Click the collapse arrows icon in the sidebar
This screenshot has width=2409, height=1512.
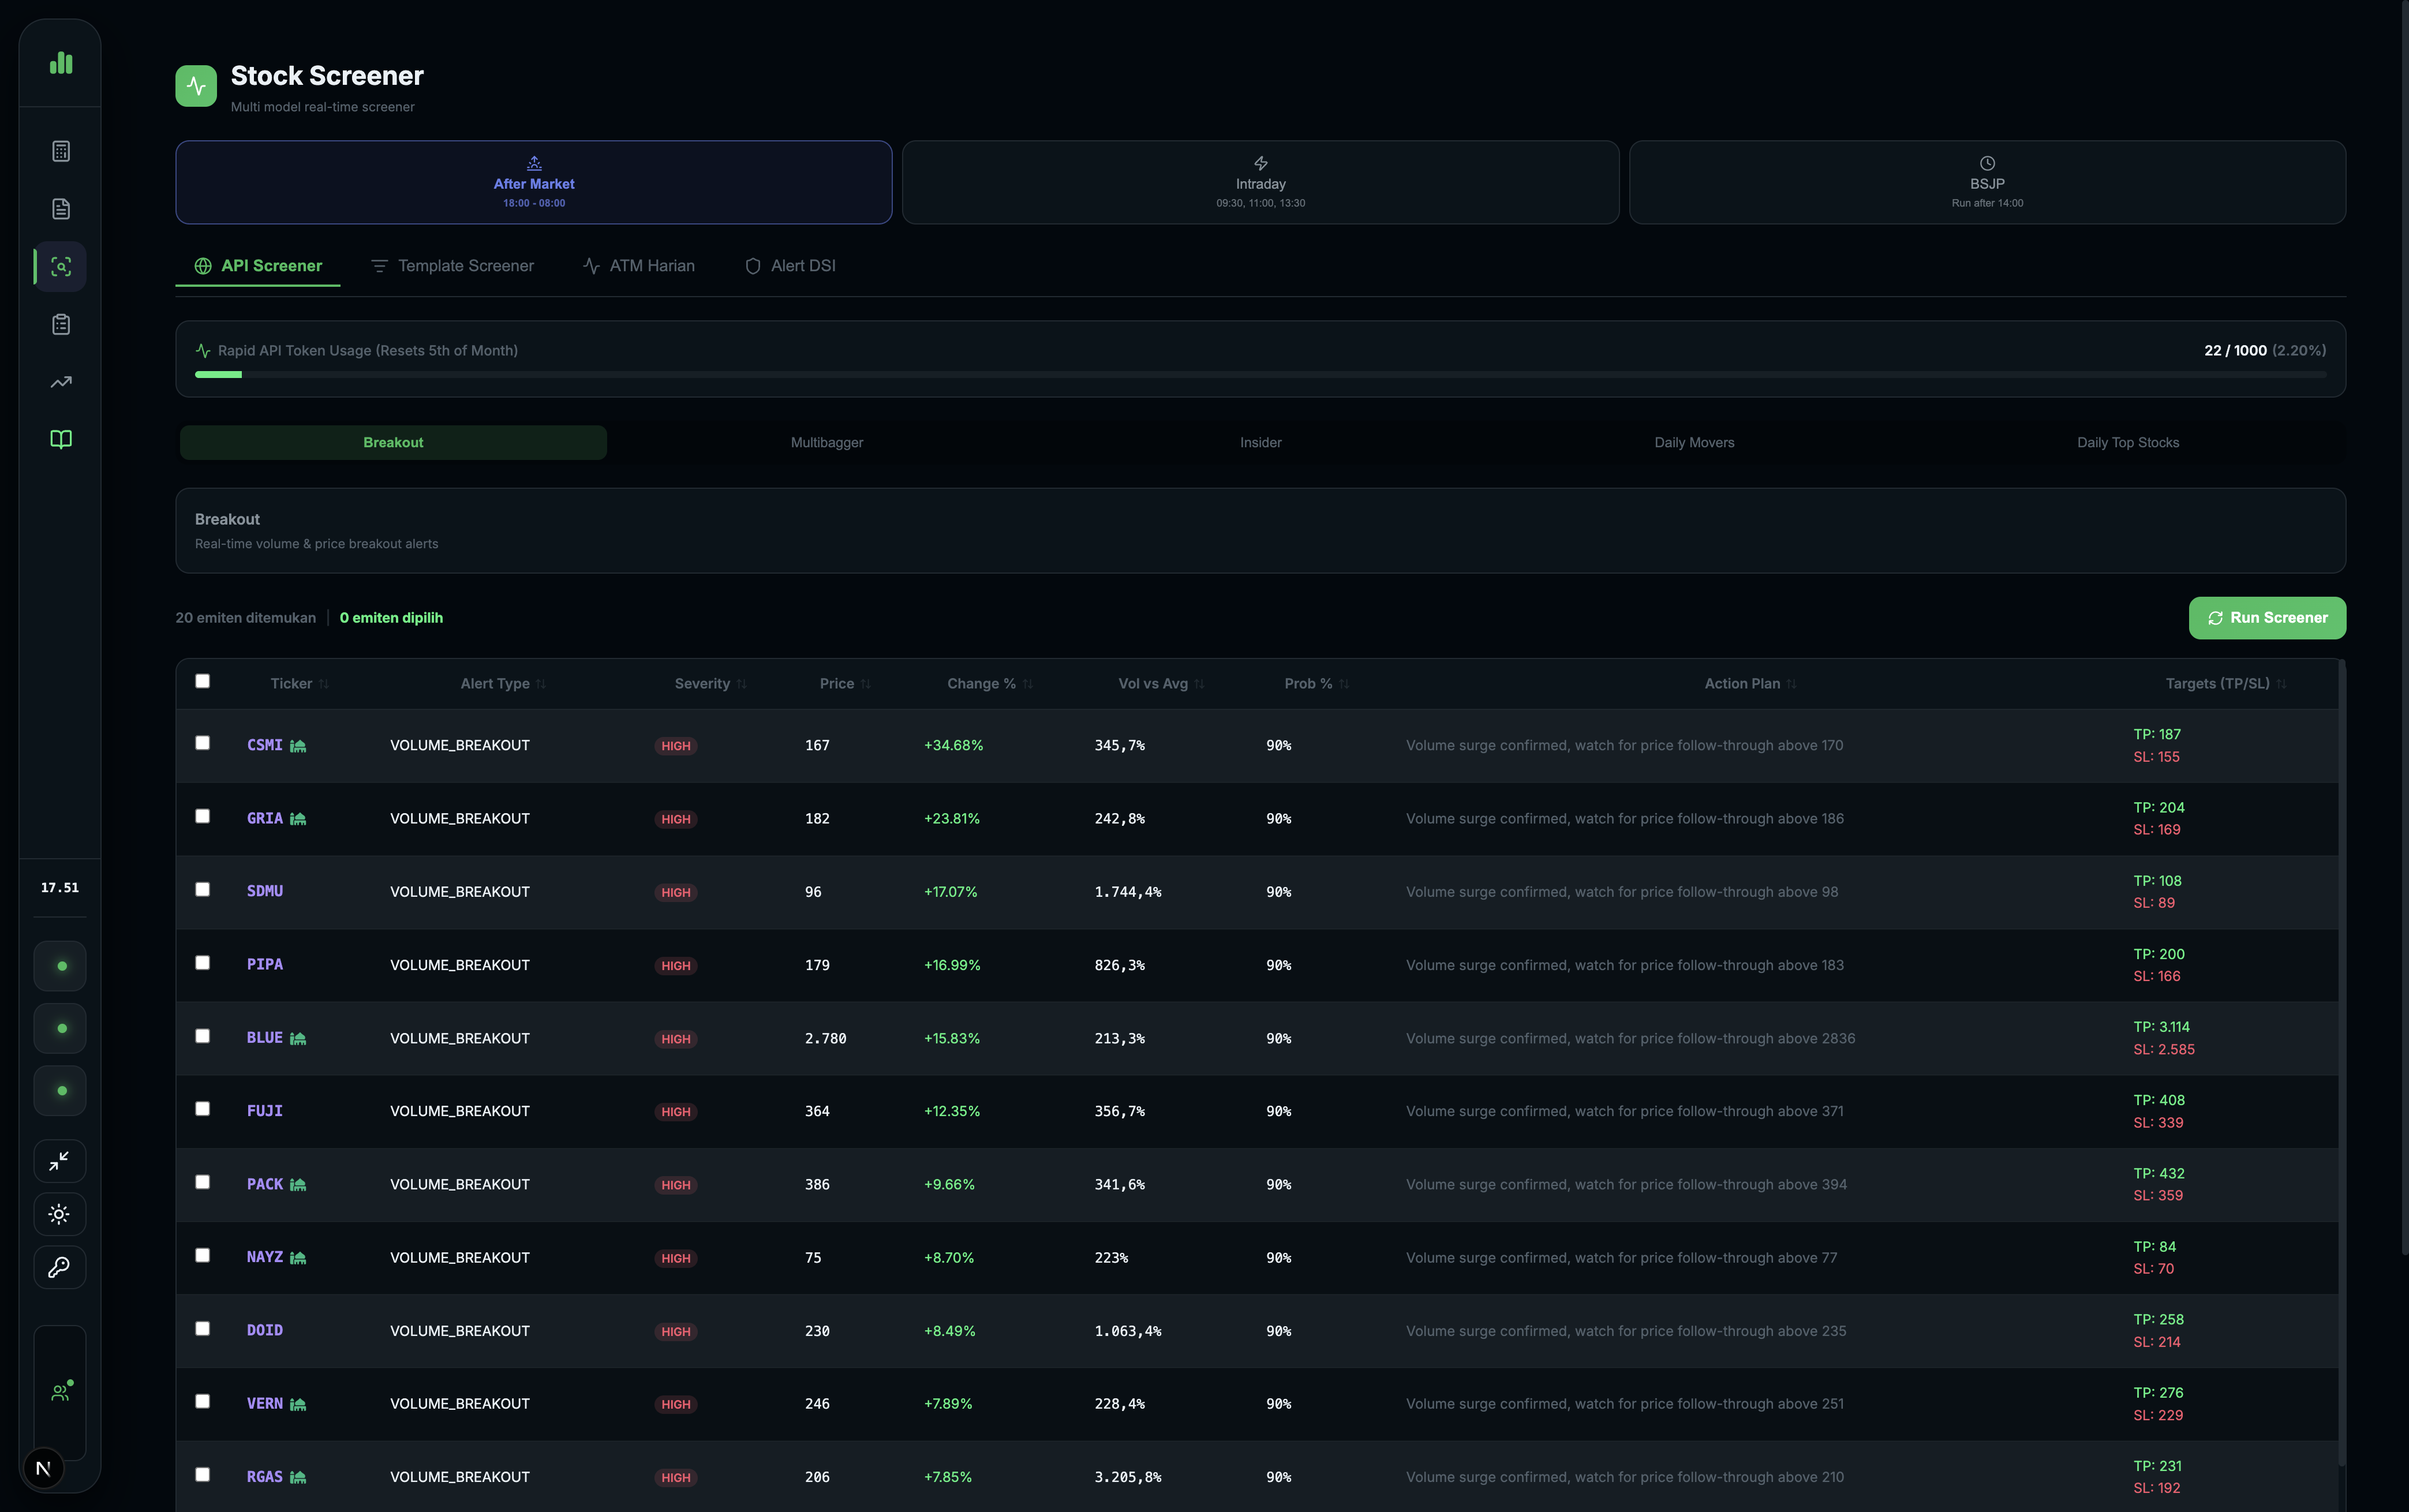pos(60,1161)
